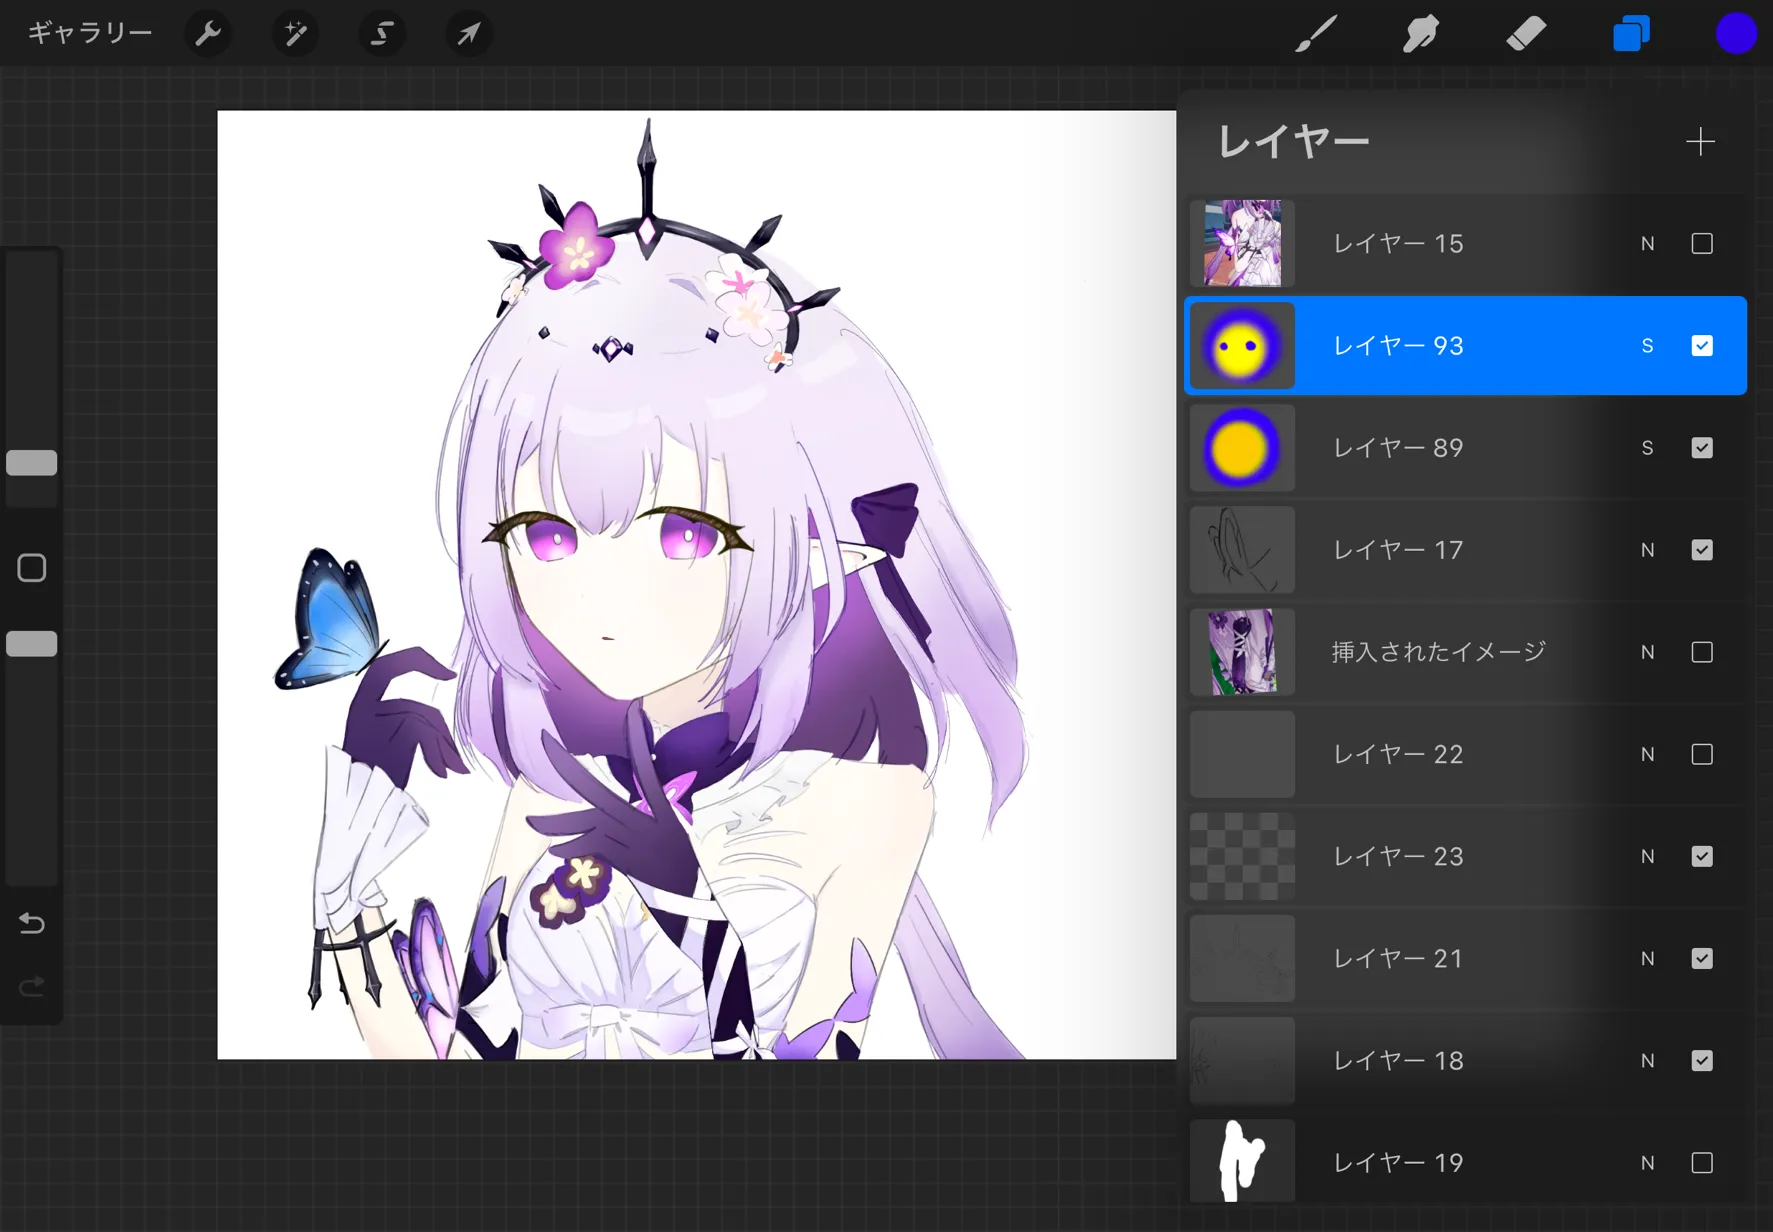This screenshot has height=1232, width=1773.
Task: Open blend mode N for レイヤー 22
Action: click(x=1648, y=754)
